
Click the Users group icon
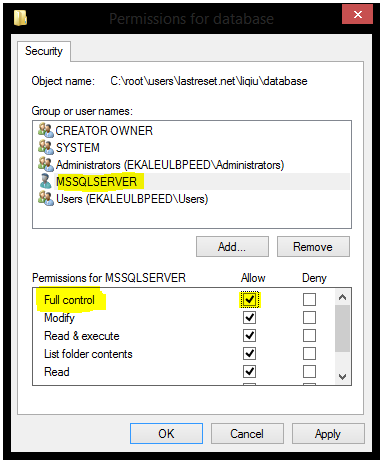tap(45, 199)
